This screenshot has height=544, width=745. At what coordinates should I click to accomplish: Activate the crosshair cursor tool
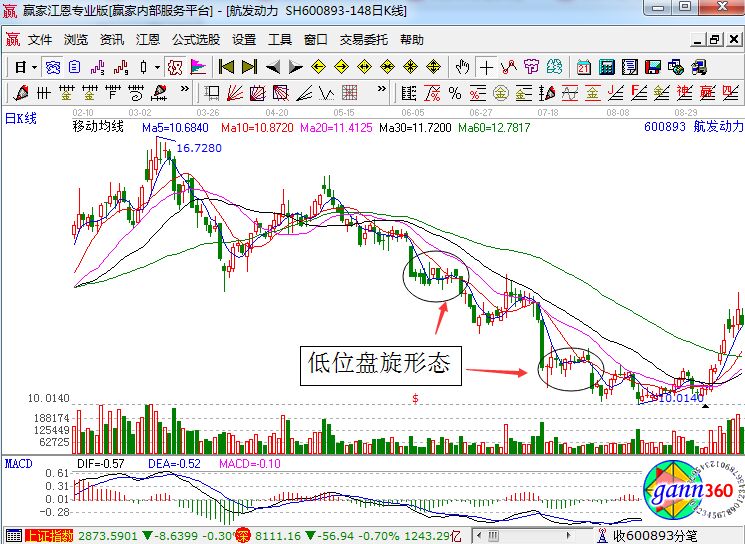click(486, 67)
